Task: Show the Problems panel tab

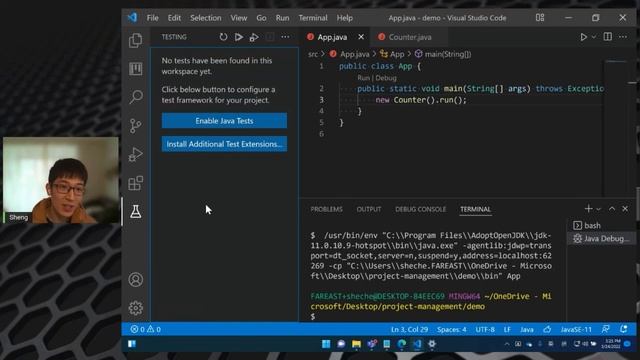Action: [327, 209]
